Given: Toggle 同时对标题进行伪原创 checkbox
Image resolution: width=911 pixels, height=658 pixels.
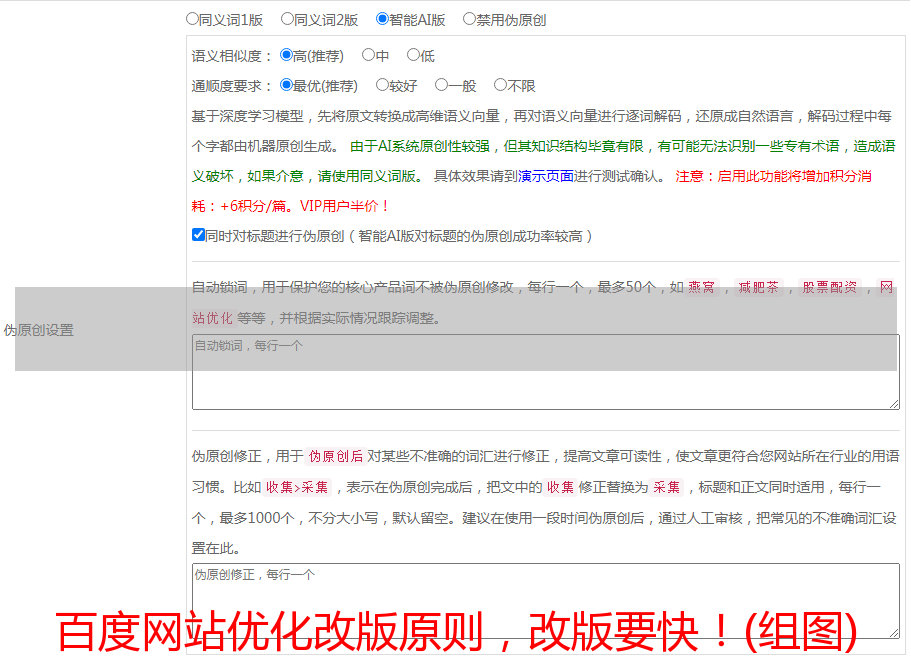Looking at the screenshot, I should point(198,235).
